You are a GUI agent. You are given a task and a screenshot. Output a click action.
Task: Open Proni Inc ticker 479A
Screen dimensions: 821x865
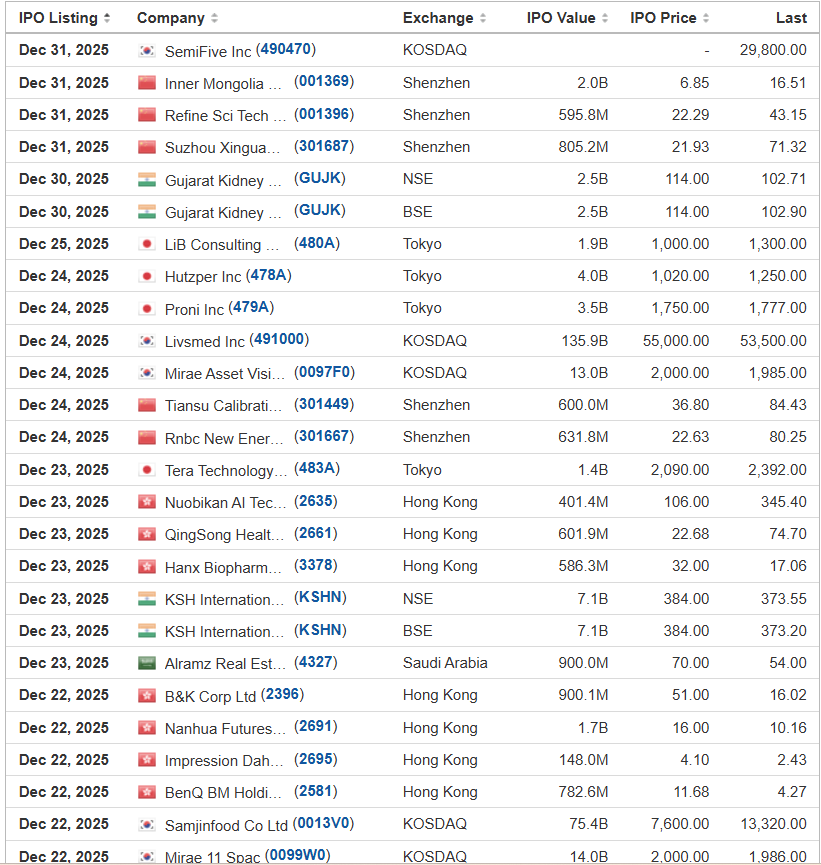252,307
